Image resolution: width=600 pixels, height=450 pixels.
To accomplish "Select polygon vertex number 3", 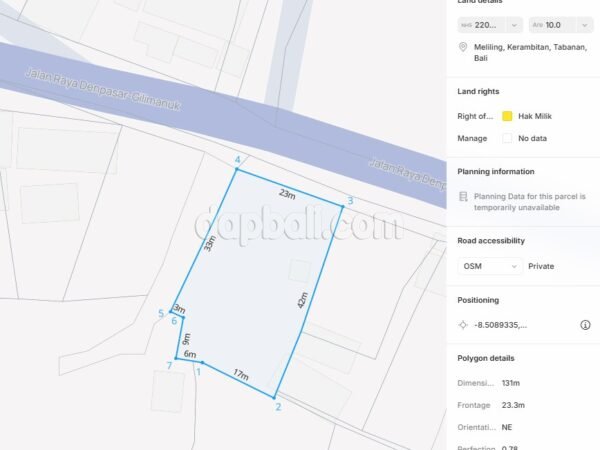I will [343, 207].
